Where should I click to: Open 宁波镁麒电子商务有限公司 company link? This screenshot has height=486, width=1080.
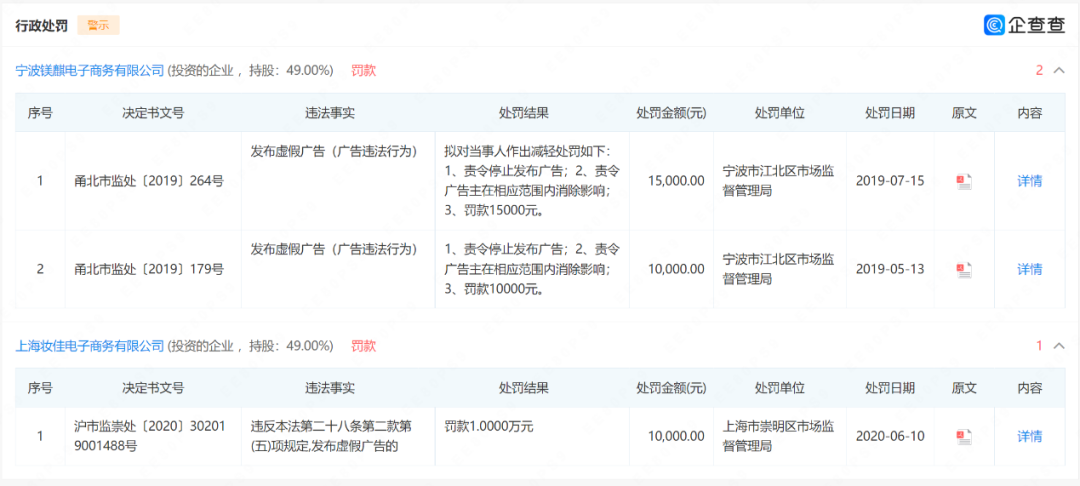pos(90,70)
